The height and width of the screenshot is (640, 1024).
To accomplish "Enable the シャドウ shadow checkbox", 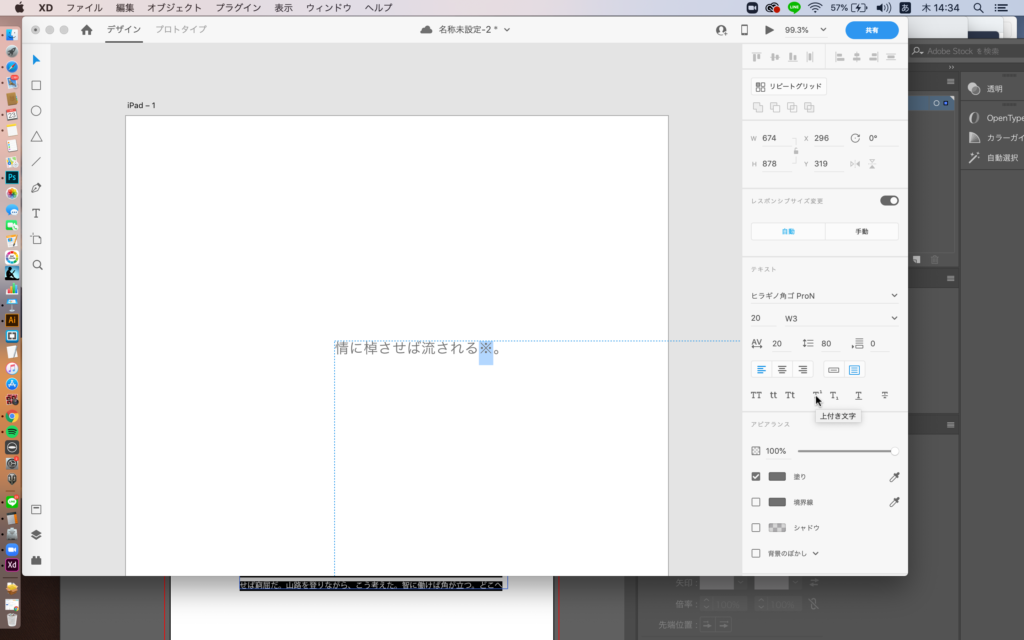I will [x=756, y=528].
